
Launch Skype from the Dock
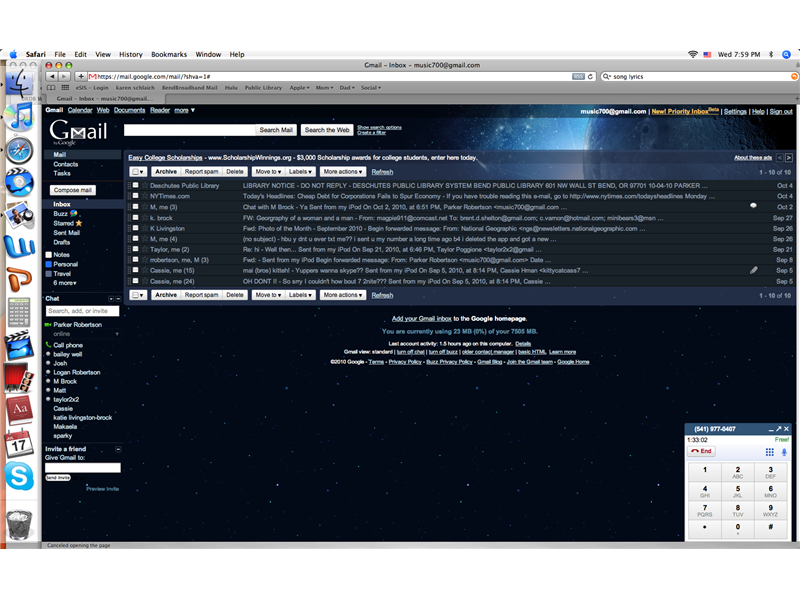pos(19,476)
